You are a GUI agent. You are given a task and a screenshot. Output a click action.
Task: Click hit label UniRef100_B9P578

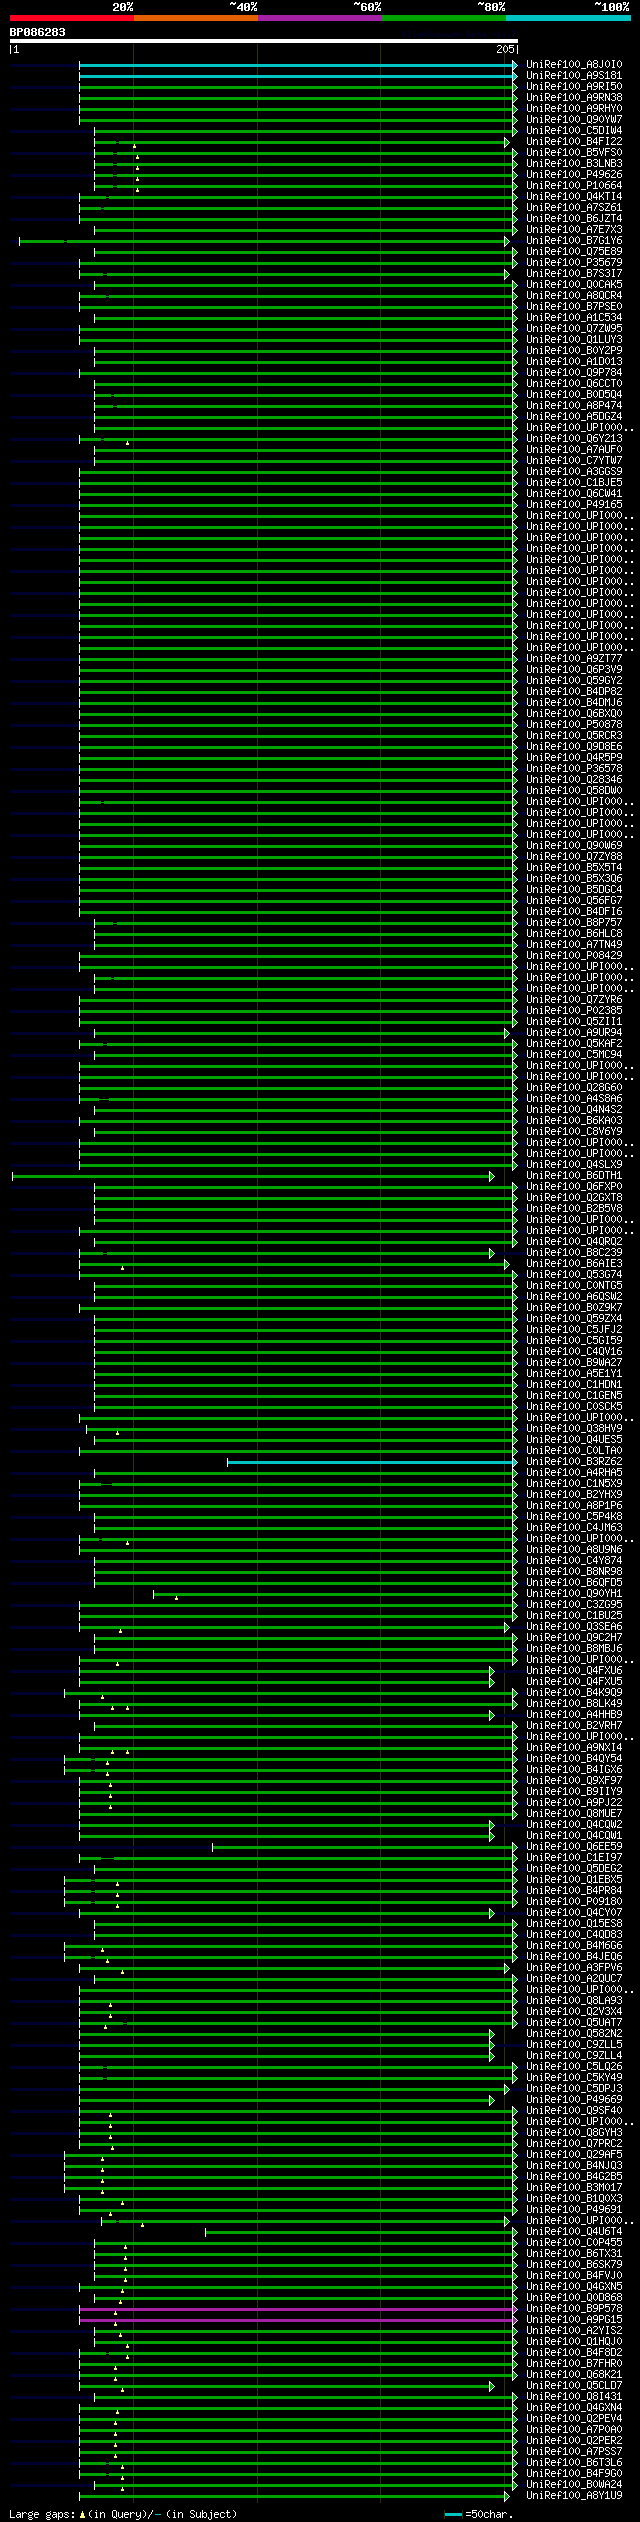(x=574, y=2309)
